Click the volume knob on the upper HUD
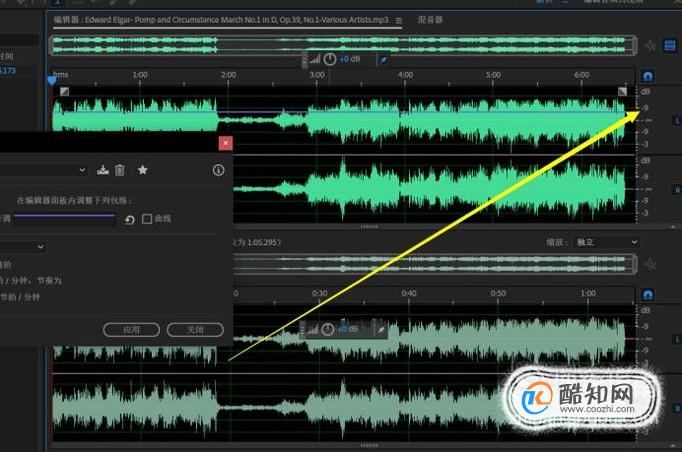Viewport: 682px width, 452px height. pos(330,59)
